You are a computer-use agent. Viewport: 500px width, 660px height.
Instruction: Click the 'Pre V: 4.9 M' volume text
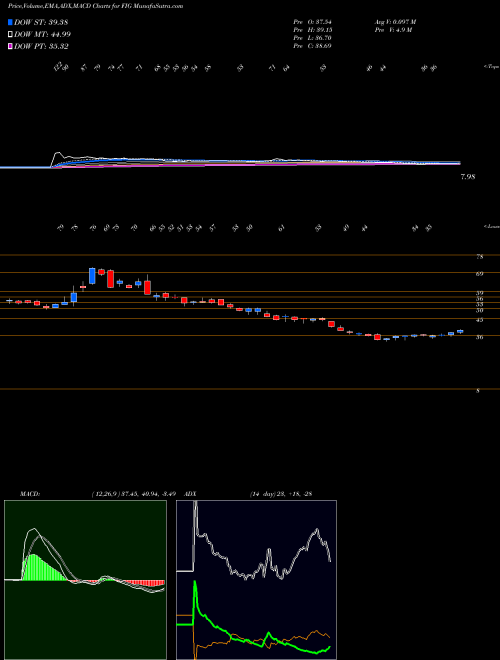pyautogui.click(x=392, y=30)
